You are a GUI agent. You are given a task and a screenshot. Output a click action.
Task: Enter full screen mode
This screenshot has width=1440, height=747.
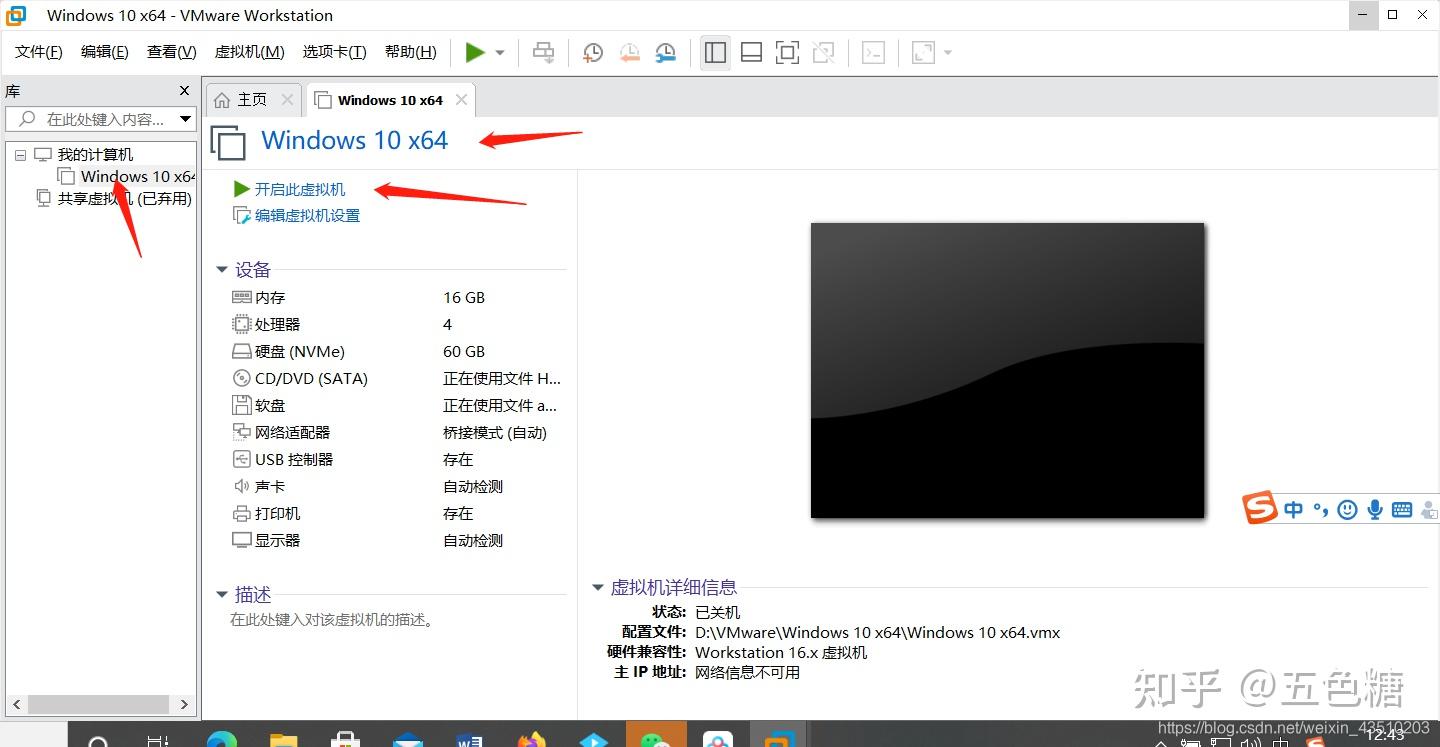coord(787,52)
